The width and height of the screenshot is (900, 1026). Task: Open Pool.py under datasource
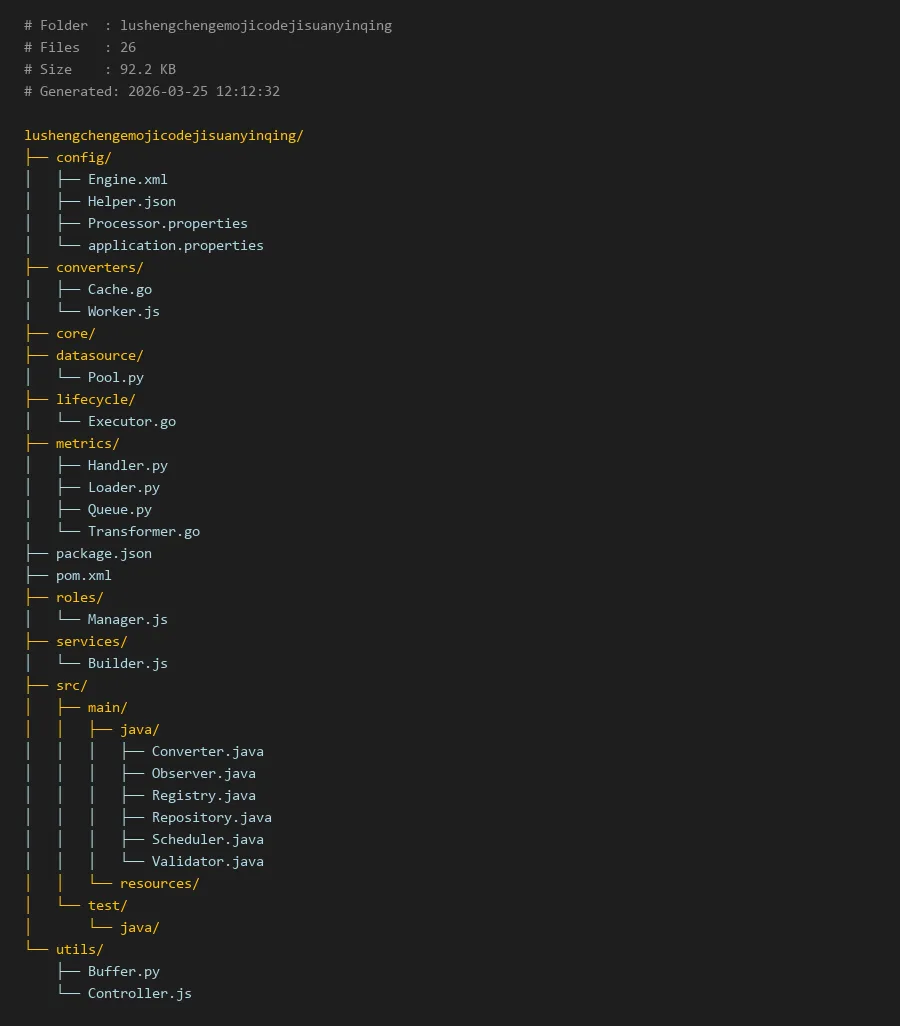[x=115, y=377]
